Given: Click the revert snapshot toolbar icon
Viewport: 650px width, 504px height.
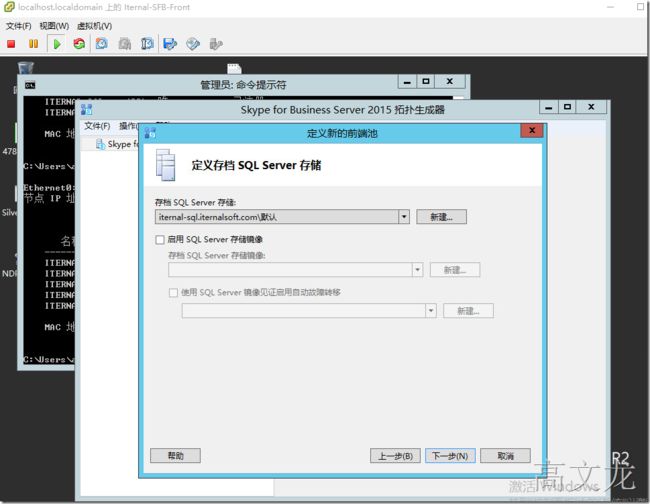Looking at the screenshot, I should point(124,44).
